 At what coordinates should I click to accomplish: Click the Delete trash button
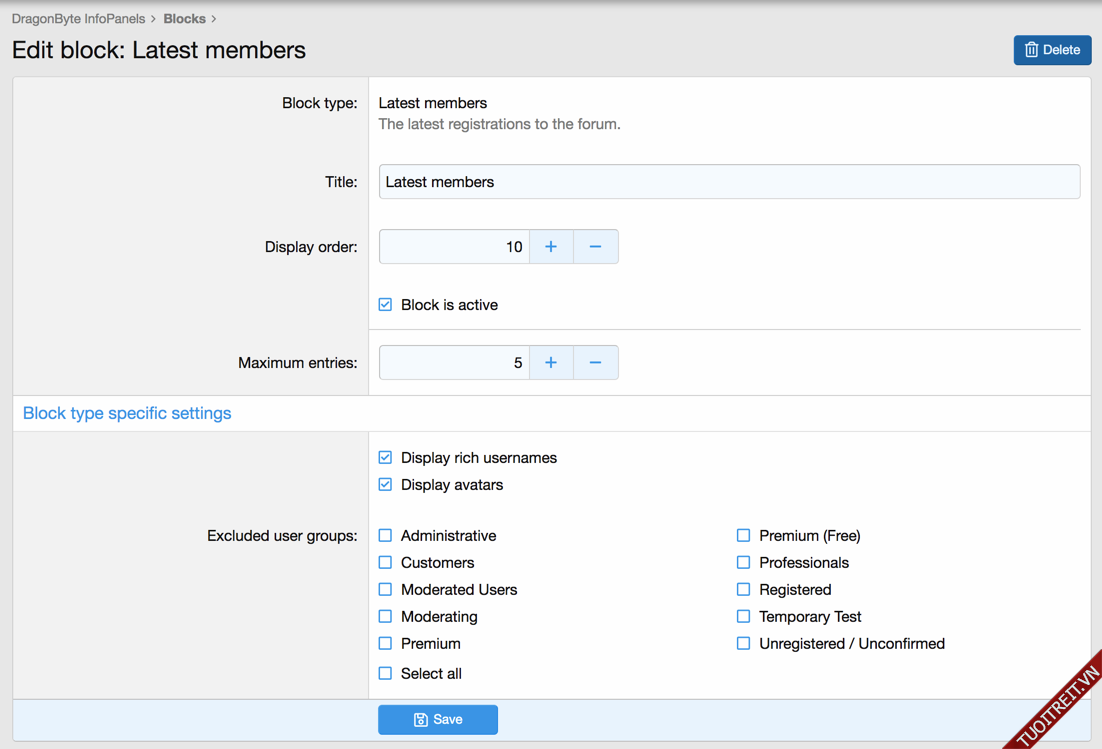[1052, 50]
